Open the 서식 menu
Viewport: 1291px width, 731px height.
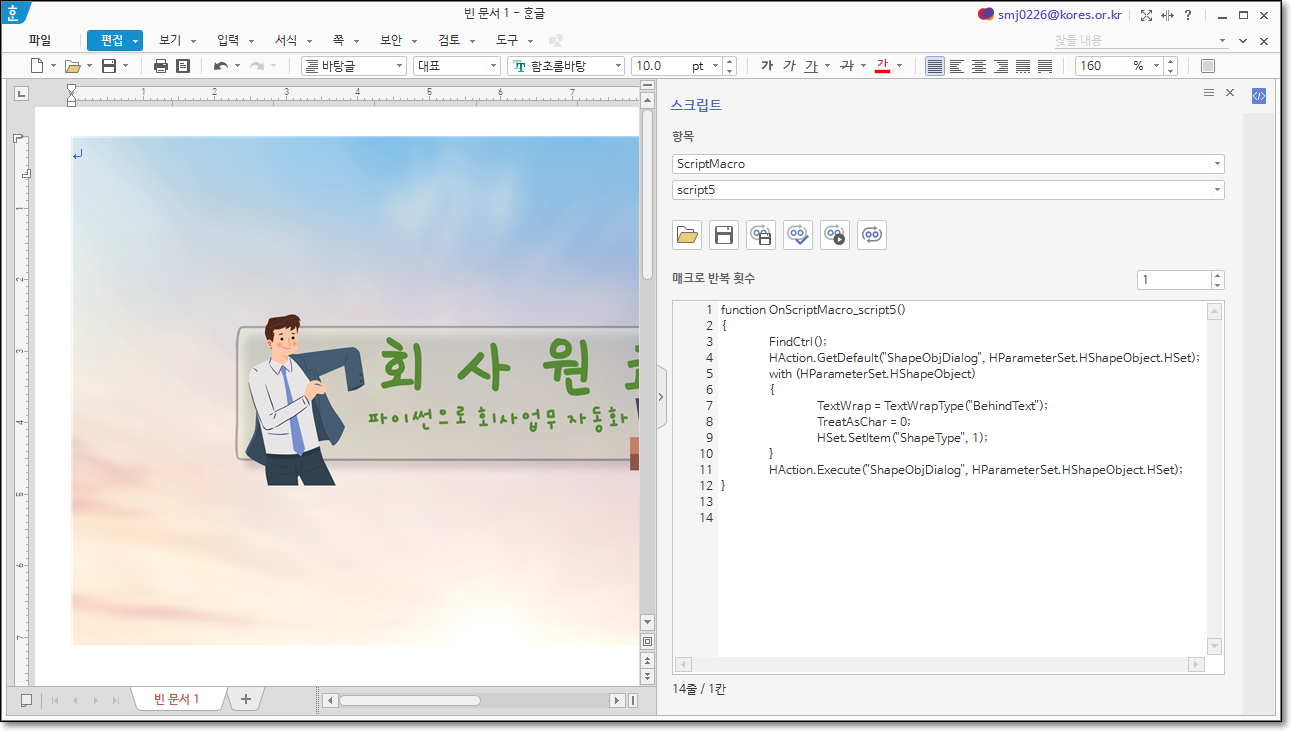point(286,40)
